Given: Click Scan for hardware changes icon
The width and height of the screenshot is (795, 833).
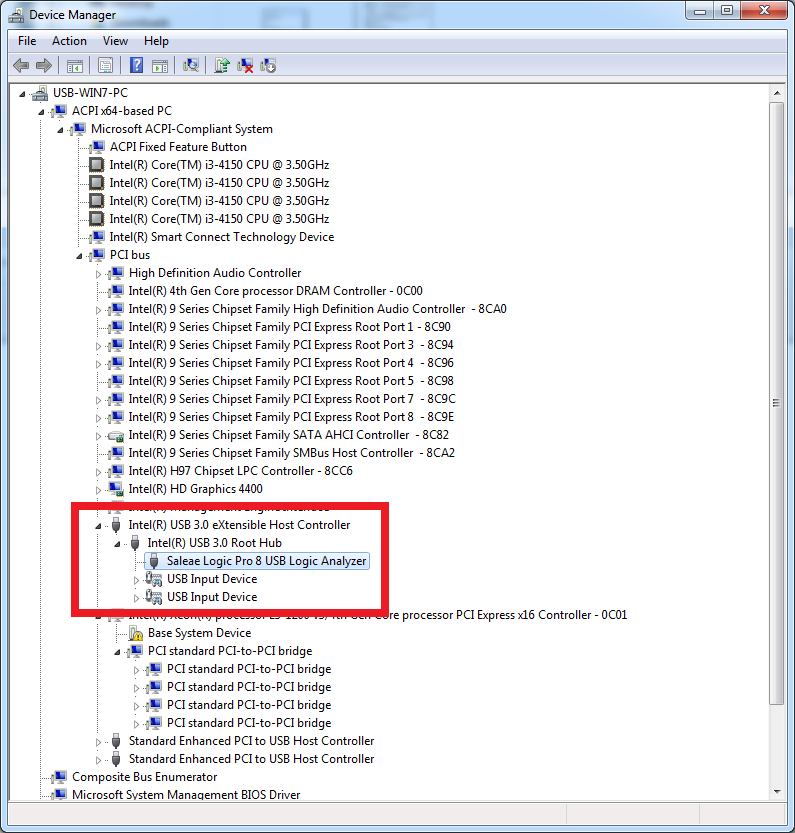Looking at the screenshot, I should click(x=191, y=65).
